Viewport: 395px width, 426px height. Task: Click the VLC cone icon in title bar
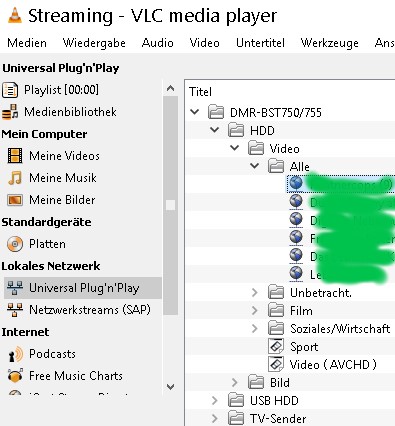coord(15,15)
